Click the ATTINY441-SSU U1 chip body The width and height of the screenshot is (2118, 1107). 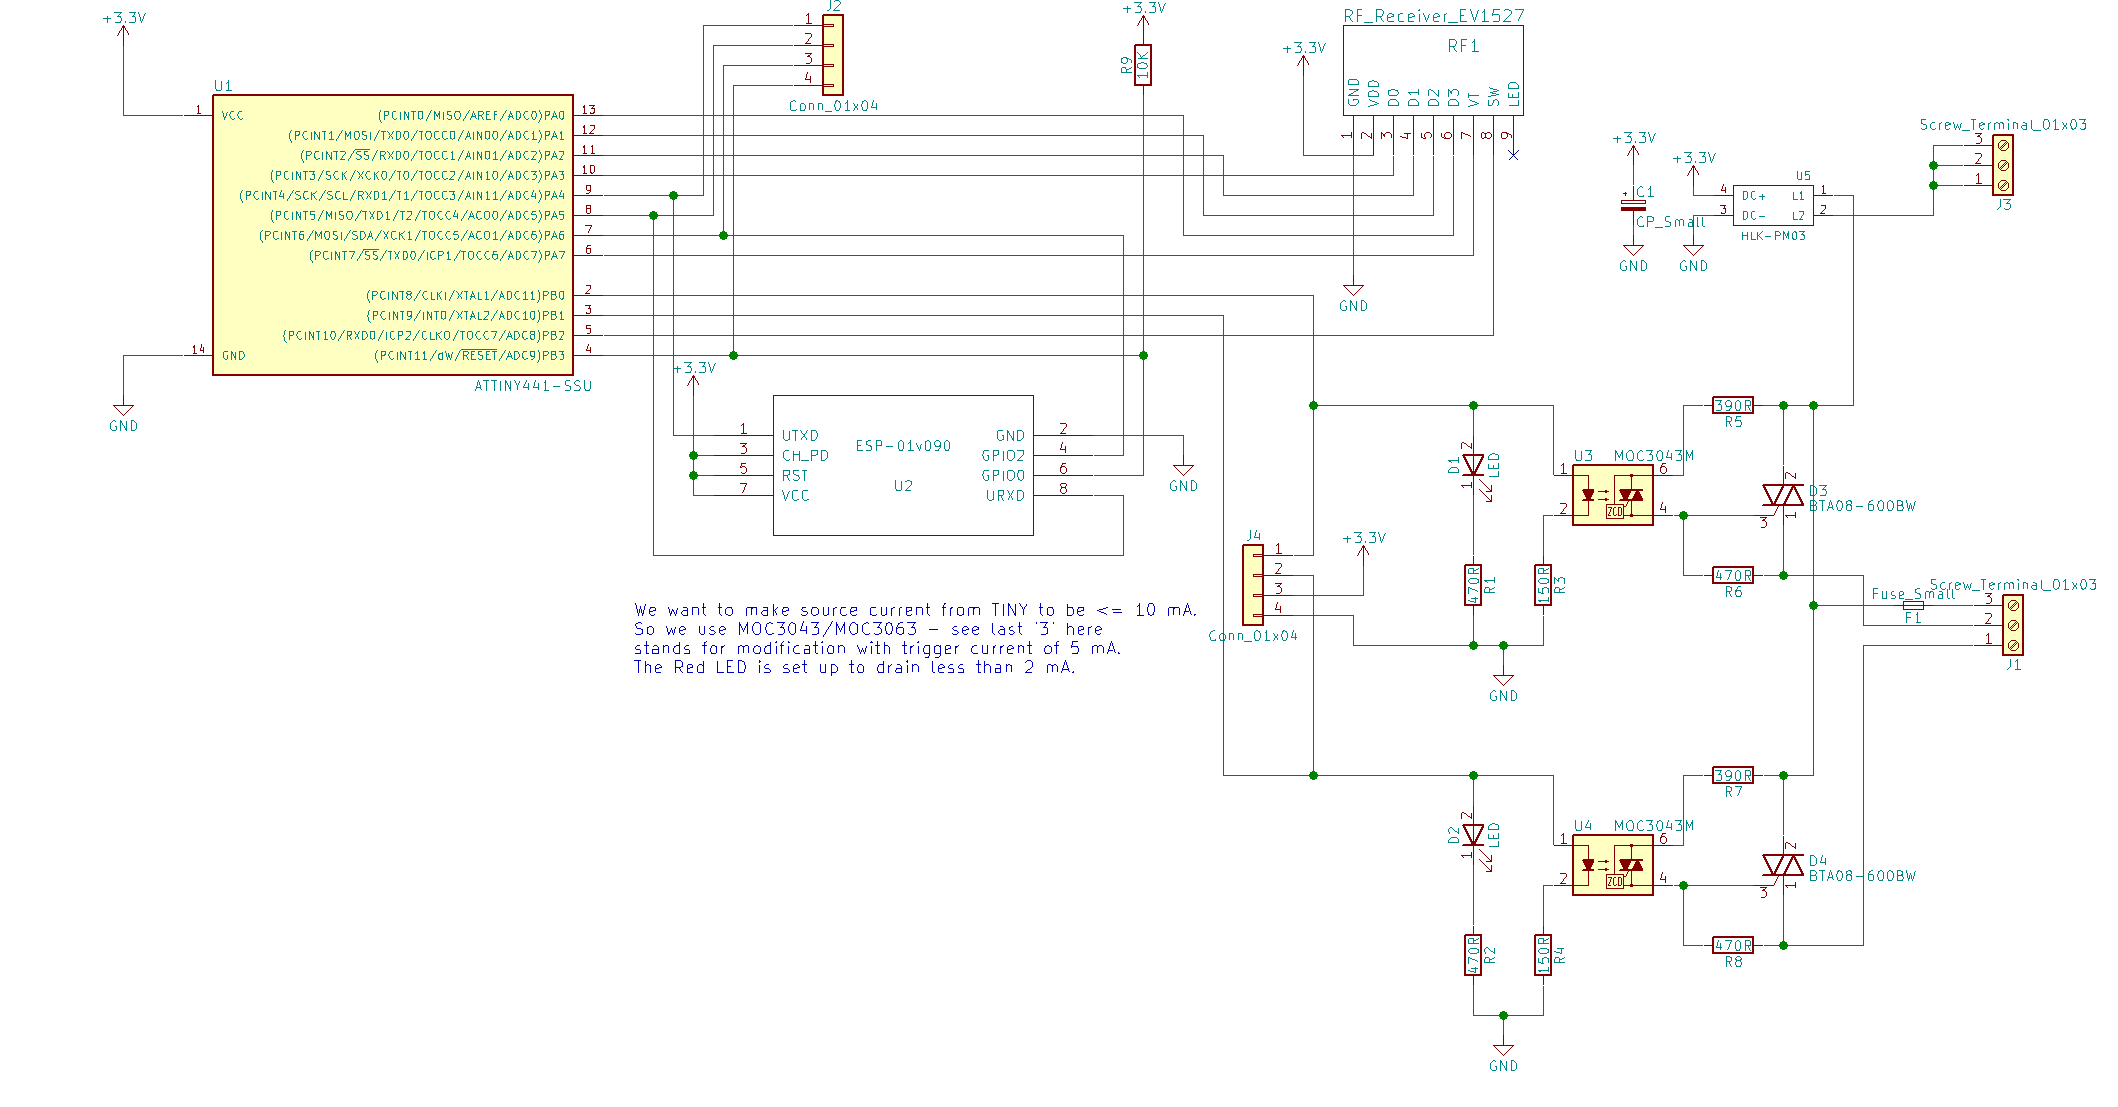click(x=392, y=235)
